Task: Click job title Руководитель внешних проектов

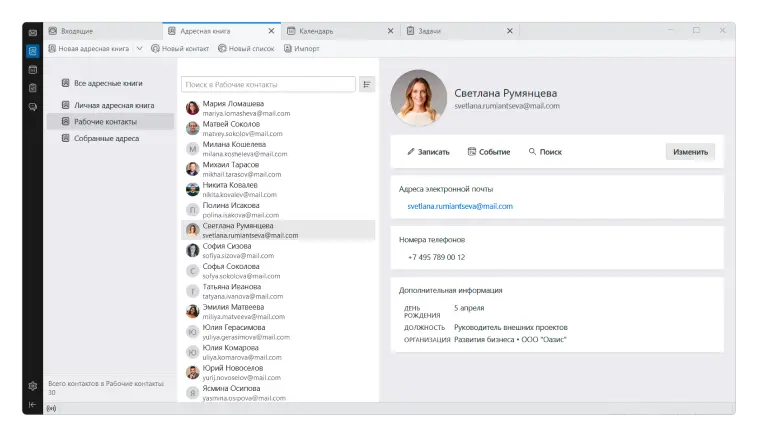Action: pyautogui.click(x=510, y=327)
